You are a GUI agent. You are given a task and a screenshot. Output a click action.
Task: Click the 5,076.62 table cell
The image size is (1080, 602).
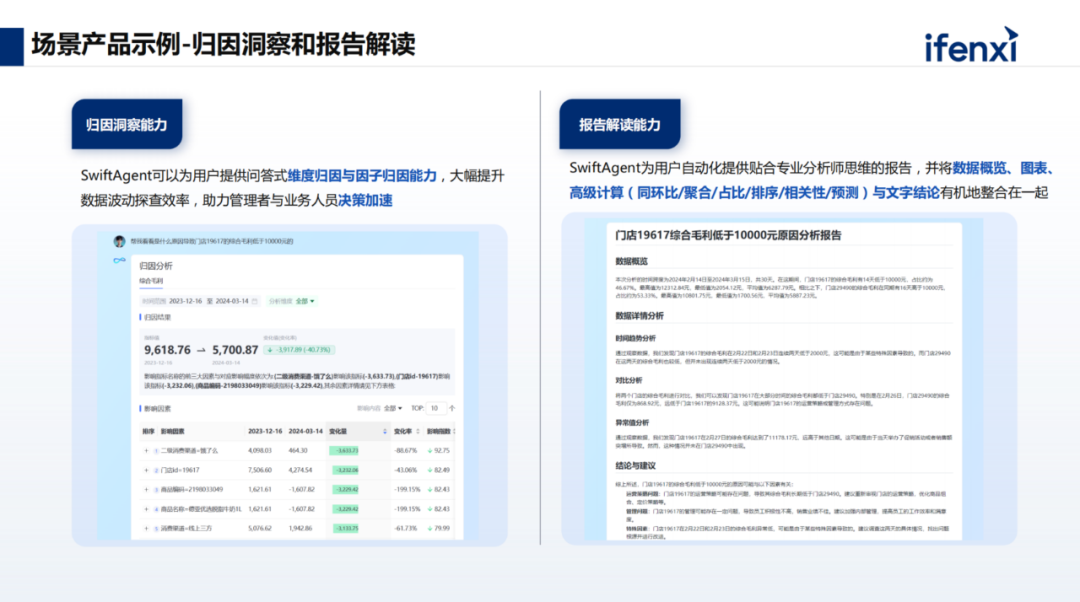(260, 528)
